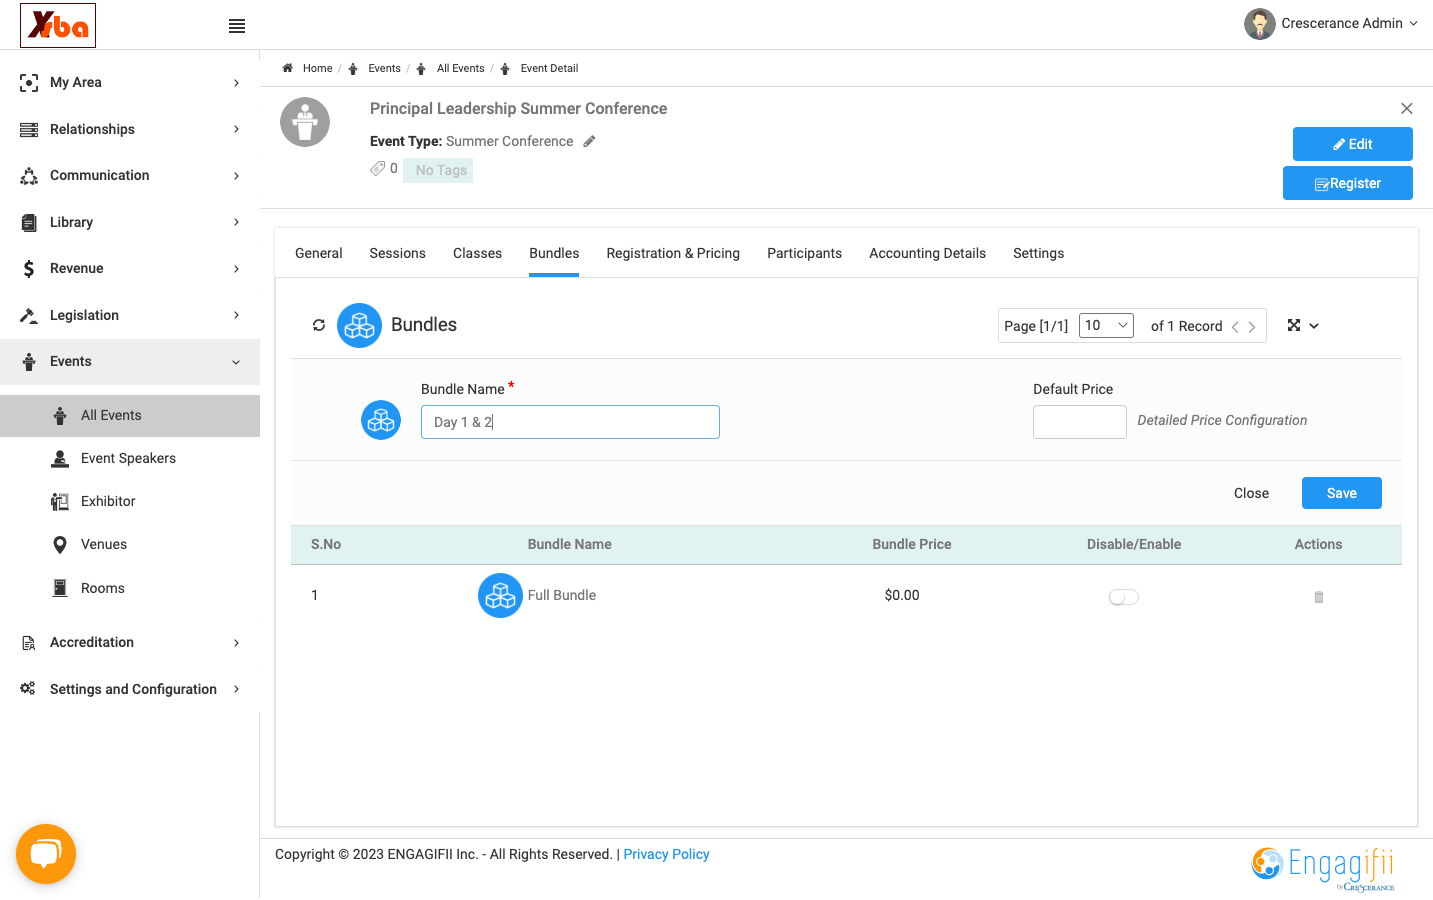The width and height of the screenshot is (1433, 900).
Task: Enable the Full Bundle toggle switch
Action: 1124,597
